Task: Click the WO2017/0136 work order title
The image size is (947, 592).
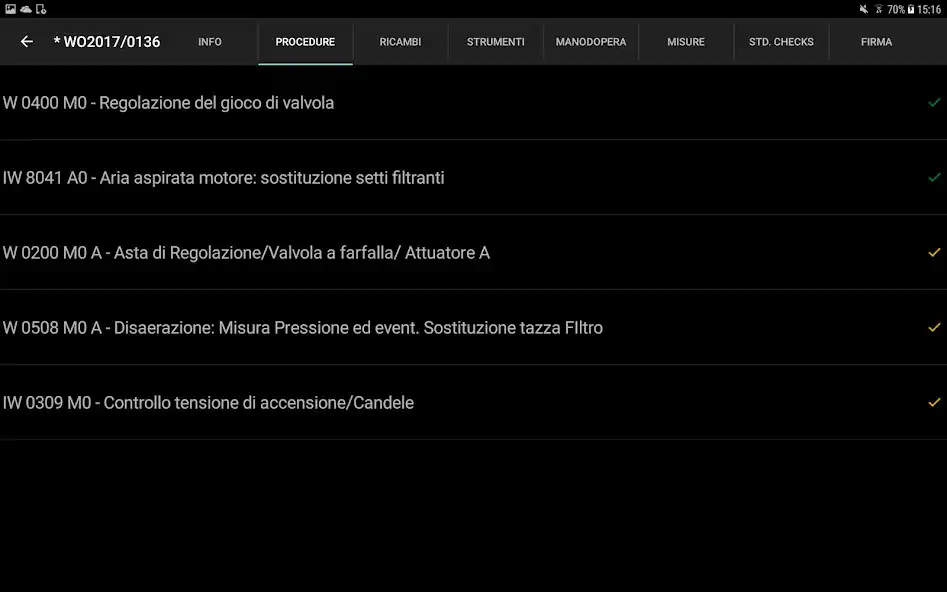Action: point(107,42)
